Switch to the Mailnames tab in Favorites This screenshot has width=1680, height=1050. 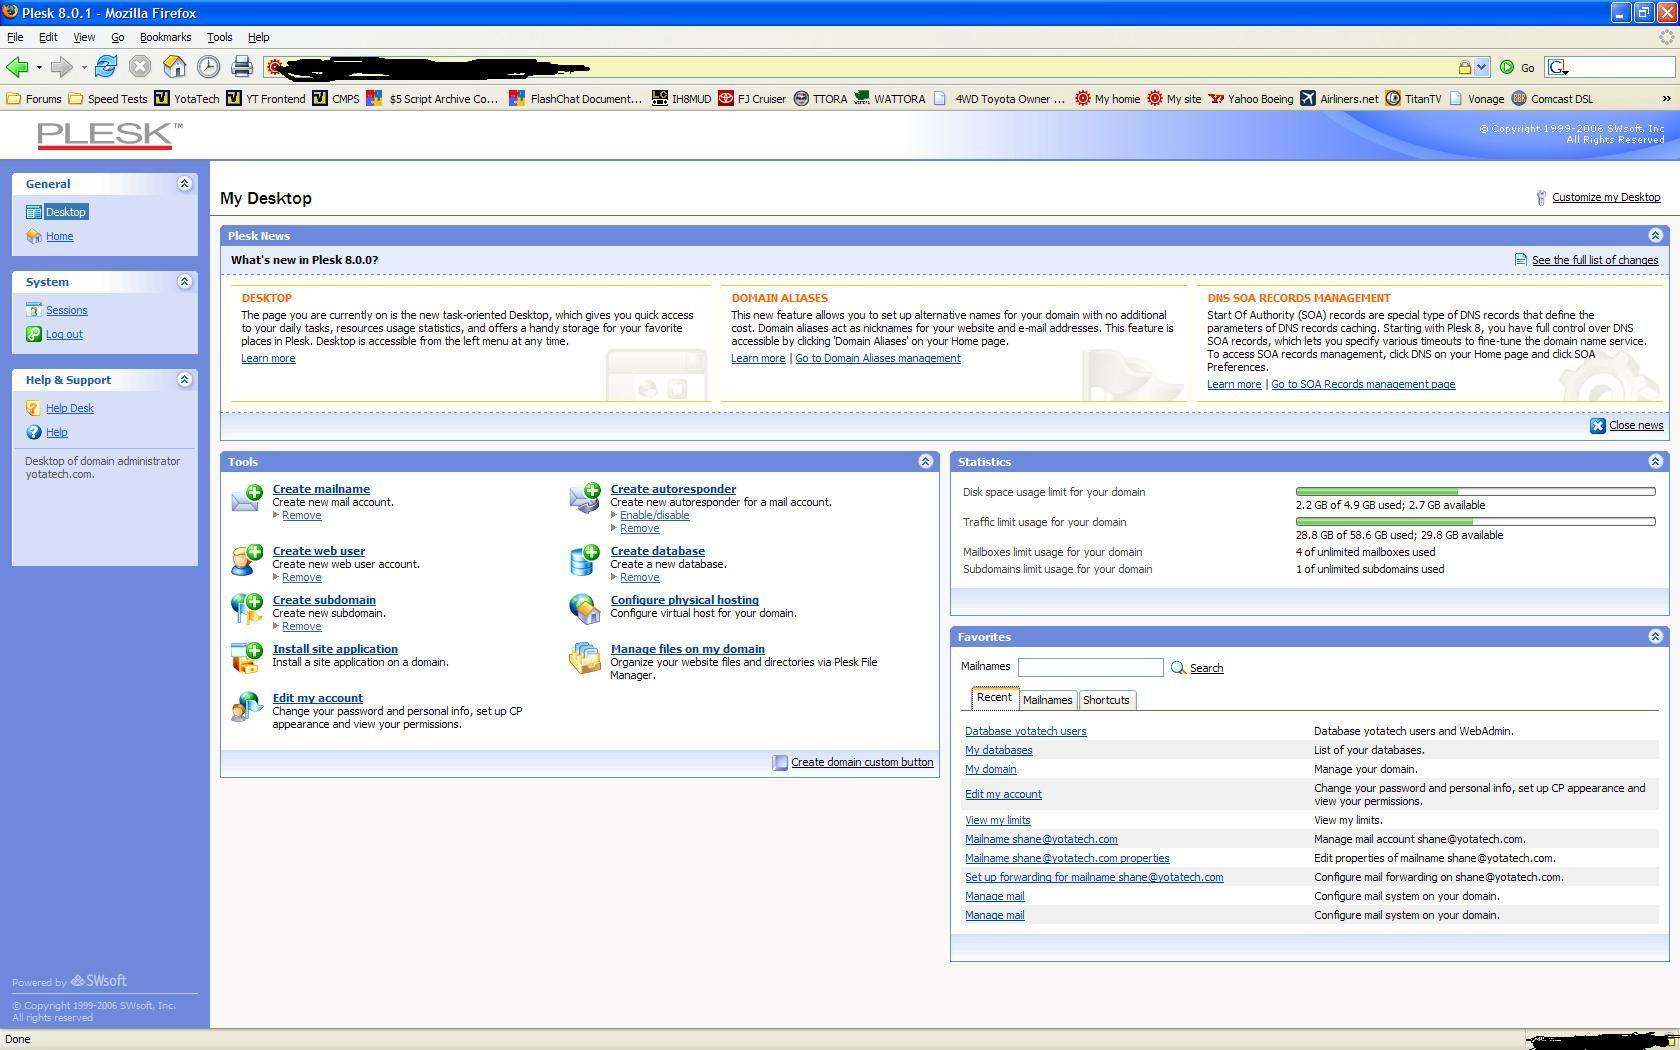tap(1047, 700)
